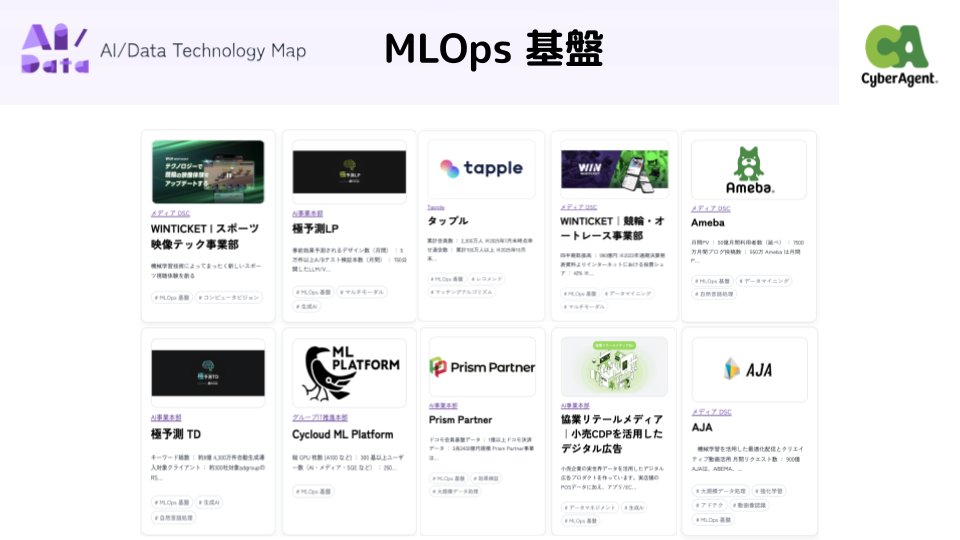
Task: Click the AI/Data Technology Map logo
Action: coord(163,49)
